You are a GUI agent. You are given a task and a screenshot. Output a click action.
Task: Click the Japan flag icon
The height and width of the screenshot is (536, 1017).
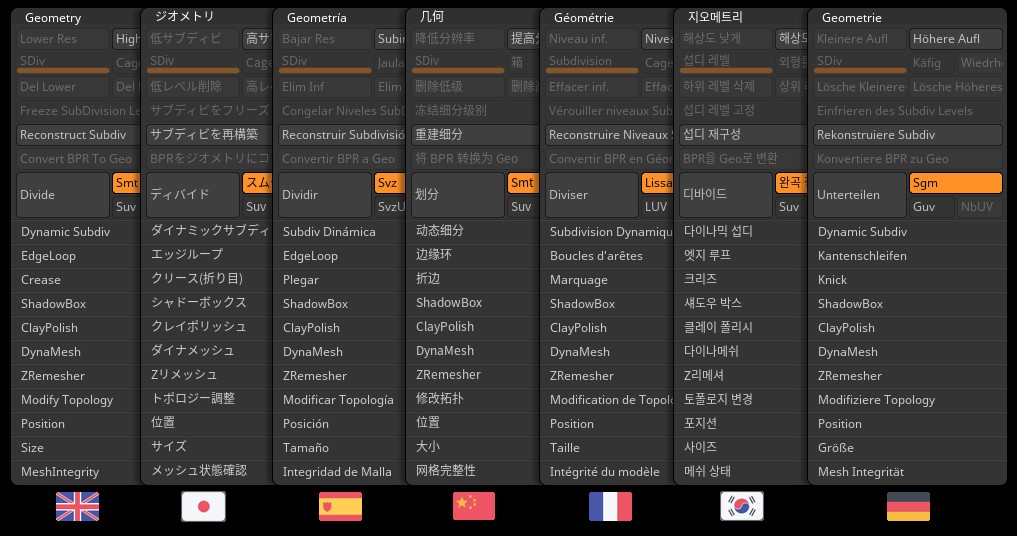[204, 506]
